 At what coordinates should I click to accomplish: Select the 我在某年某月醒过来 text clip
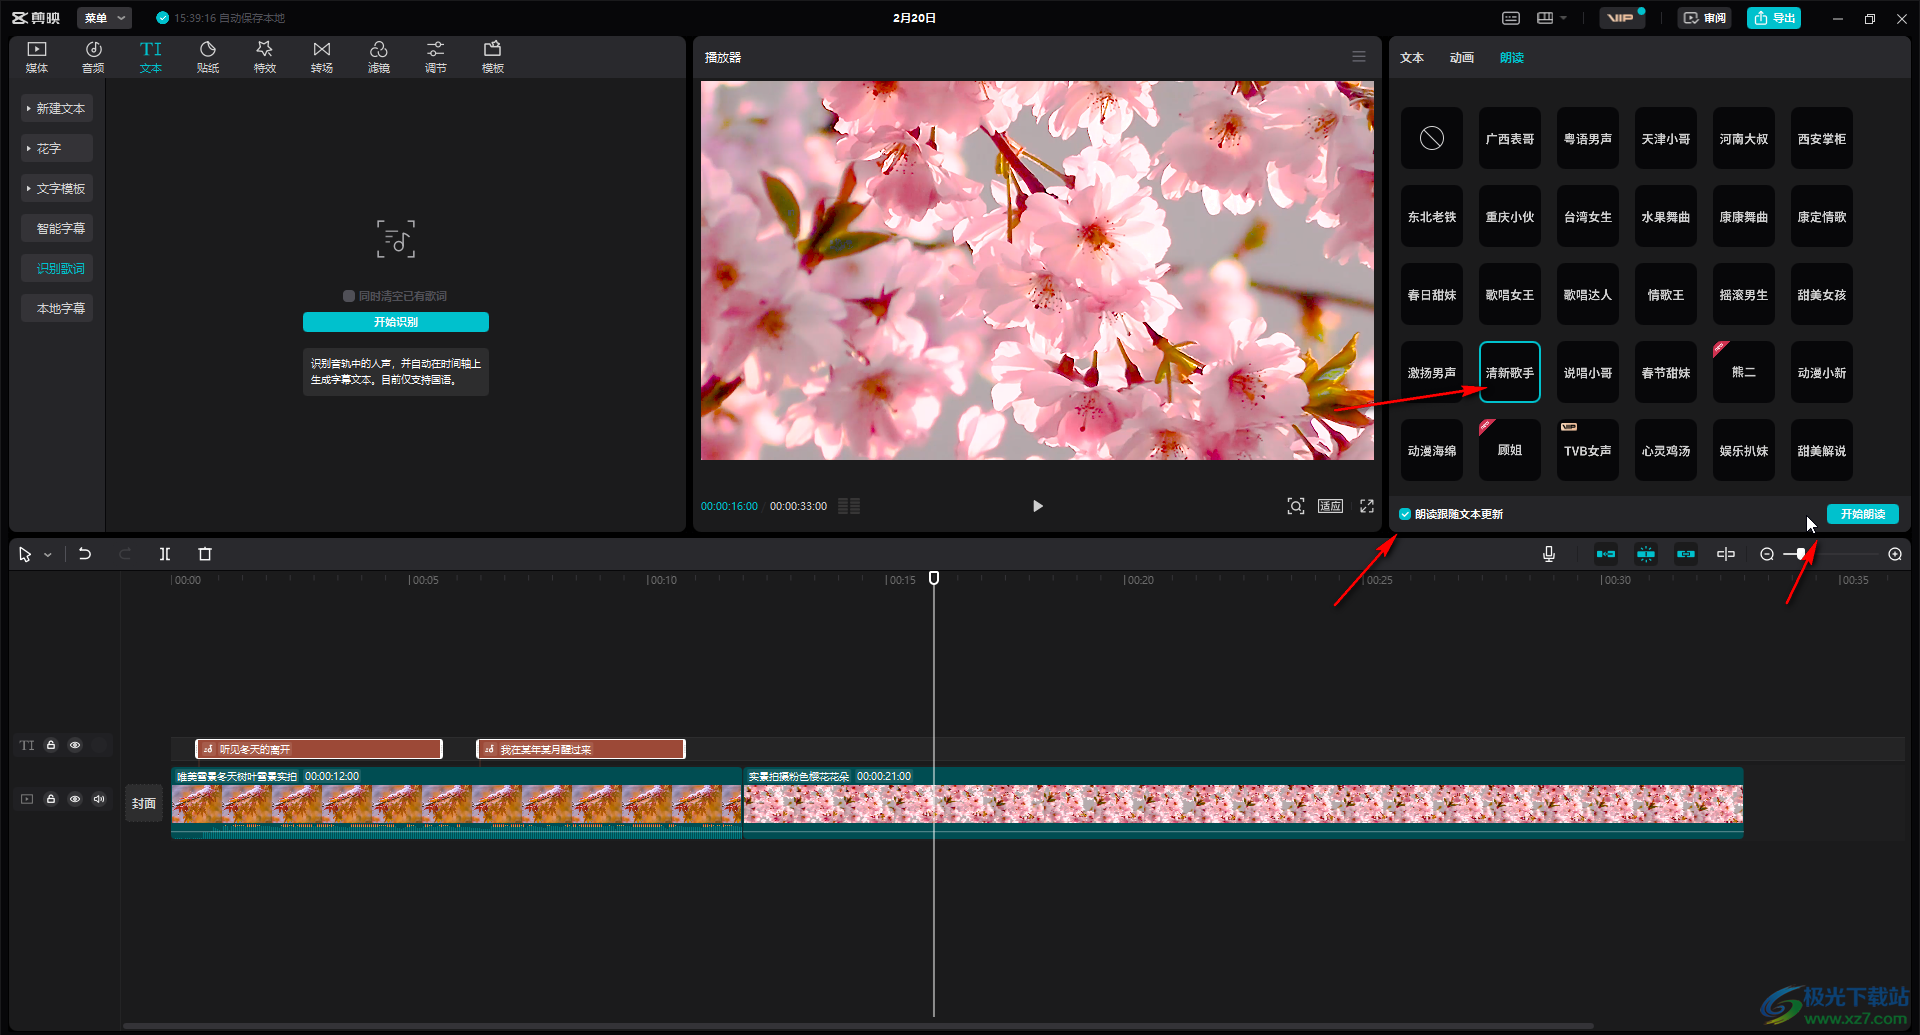point(581,749)
